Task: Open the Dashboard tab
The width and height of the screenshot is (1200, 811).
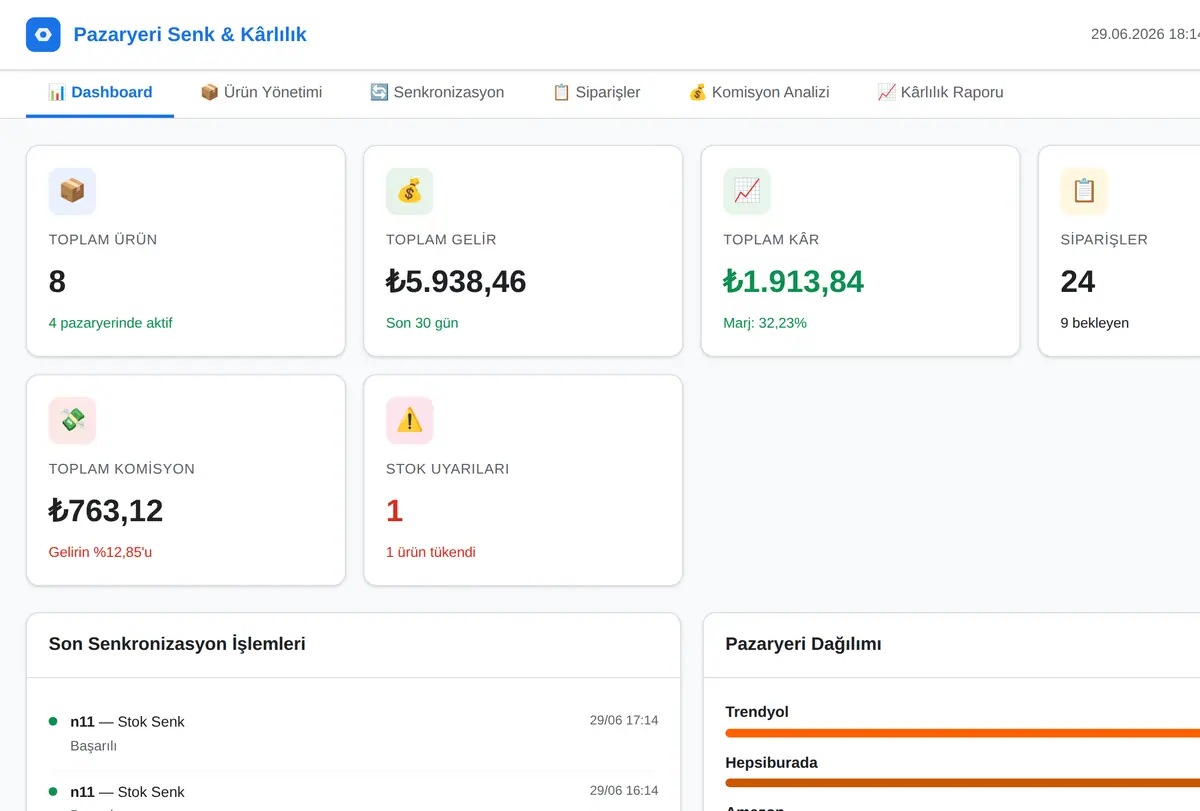Action: tap(100, 92)
